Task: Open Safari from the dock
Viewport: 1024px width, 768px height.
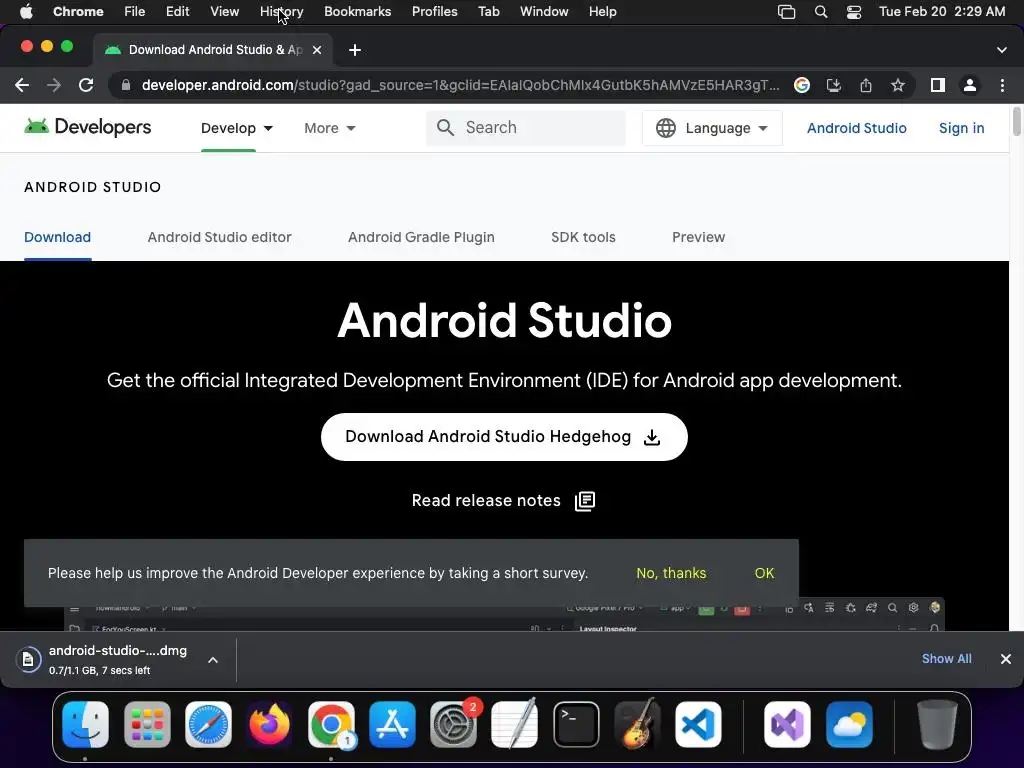Action: point(208,724)
